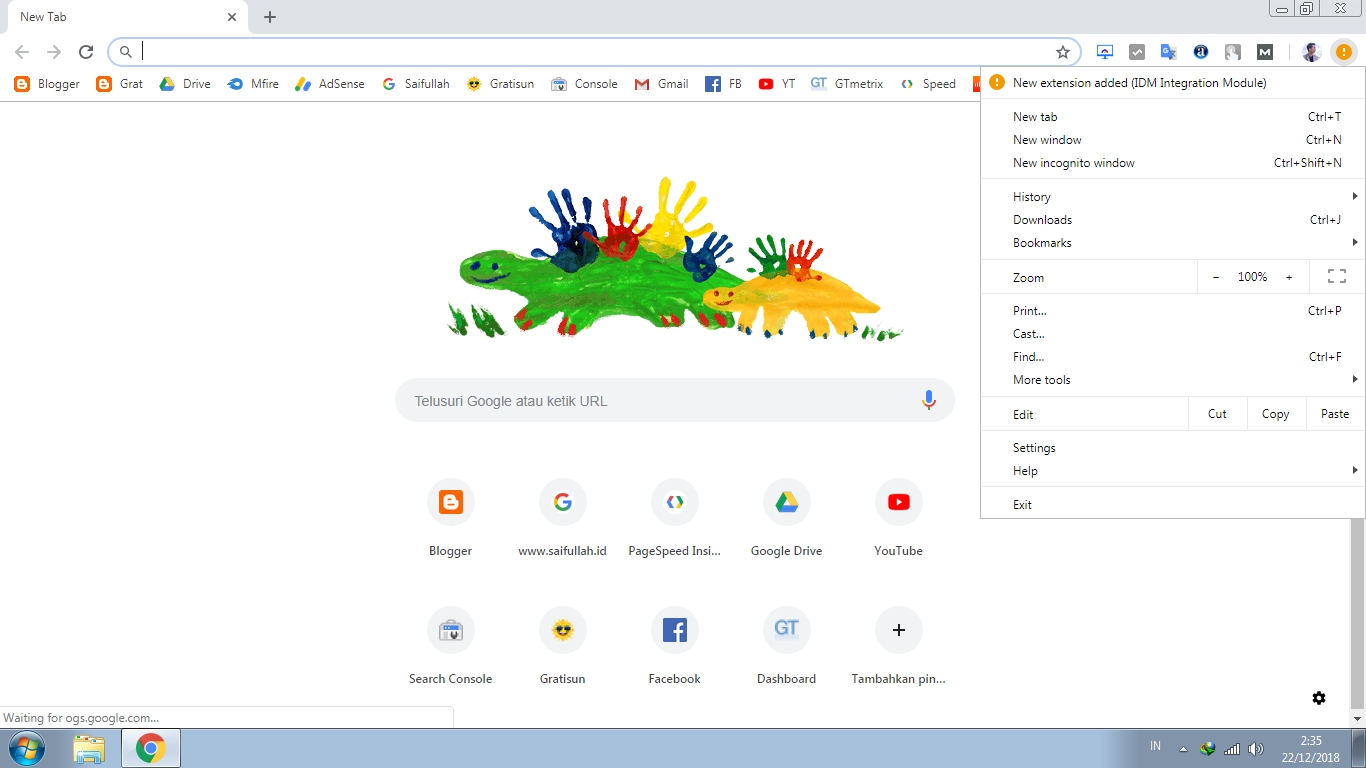Click the volume icon in the system tray
1366x768 pixels.
pyautogui.click(x=1256, y=748)
